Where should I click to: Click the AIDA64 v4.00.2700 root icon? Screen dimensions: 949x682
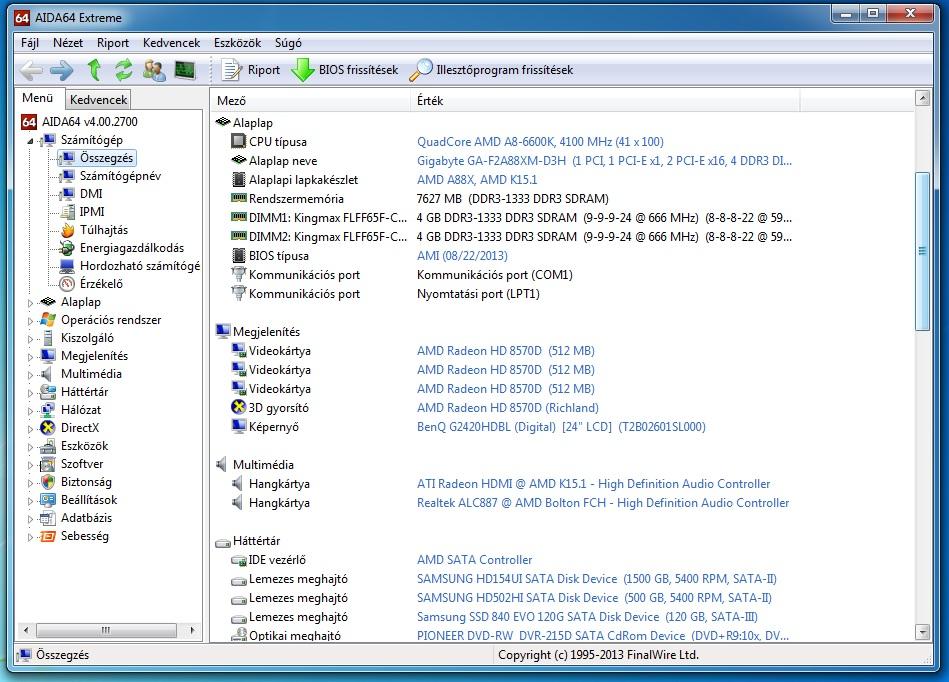point(29,122)
